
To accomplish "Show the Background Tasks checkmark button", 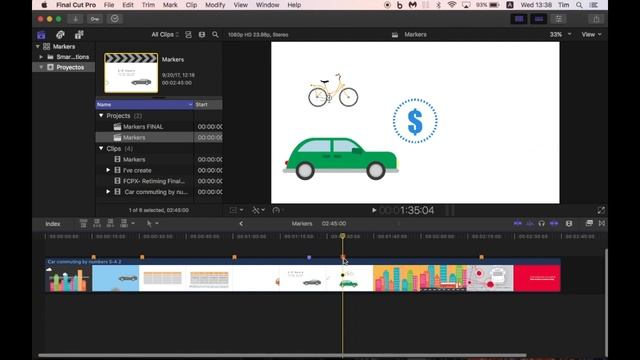I will tap(115, 19).
